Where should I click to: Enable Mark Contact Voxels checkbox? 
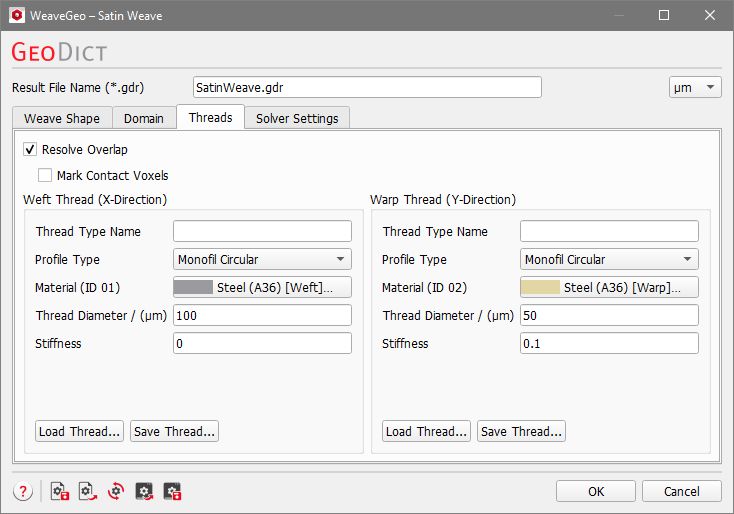(x=45, y=175)
